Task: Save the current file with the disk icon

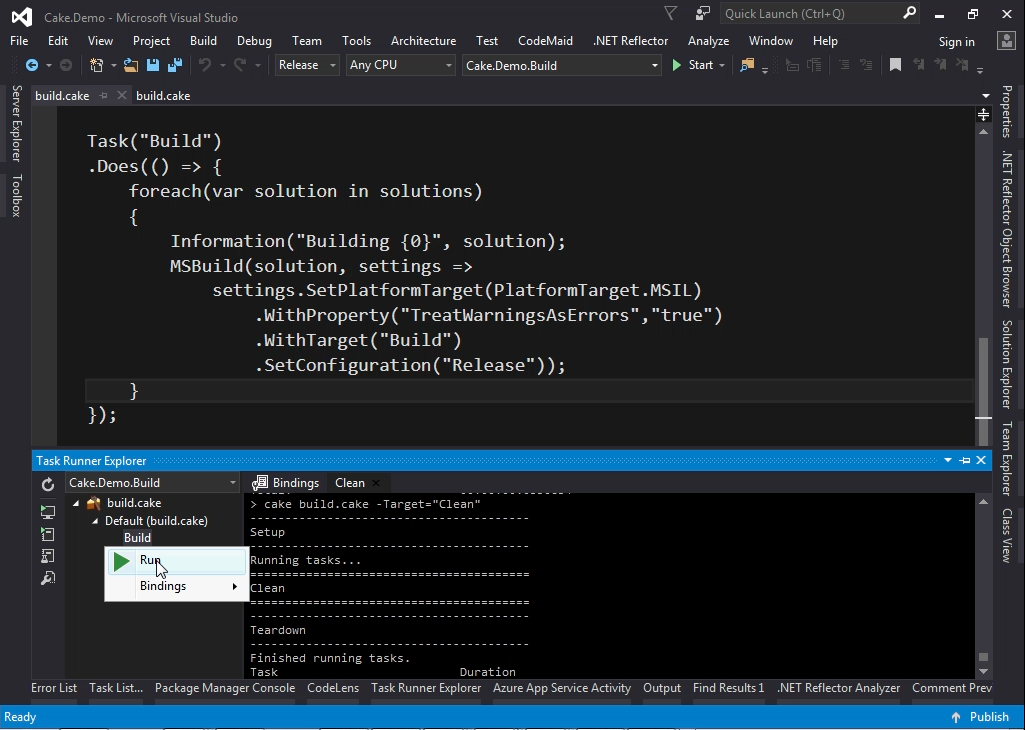Action: (x=153, y=65)
